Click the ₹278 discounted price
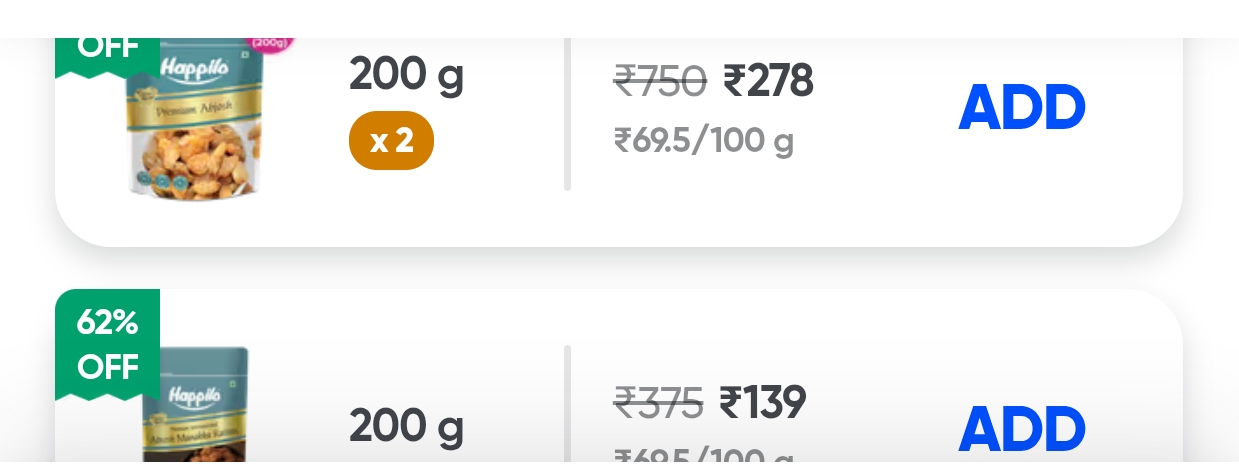The height and width of the screenshot is (475, 1239). click(768, 81)
